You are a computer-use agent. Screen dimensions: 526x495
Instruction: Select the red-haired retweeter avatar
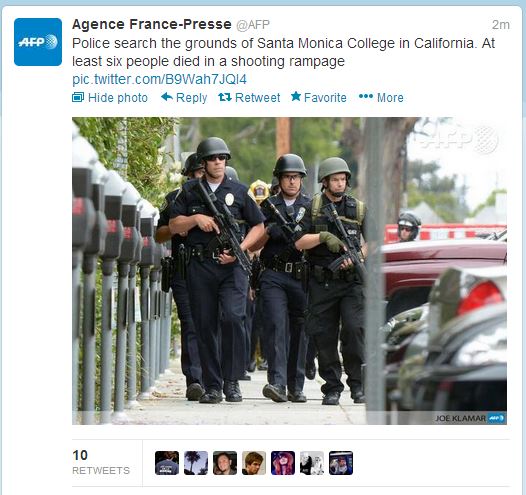(283, 463)
